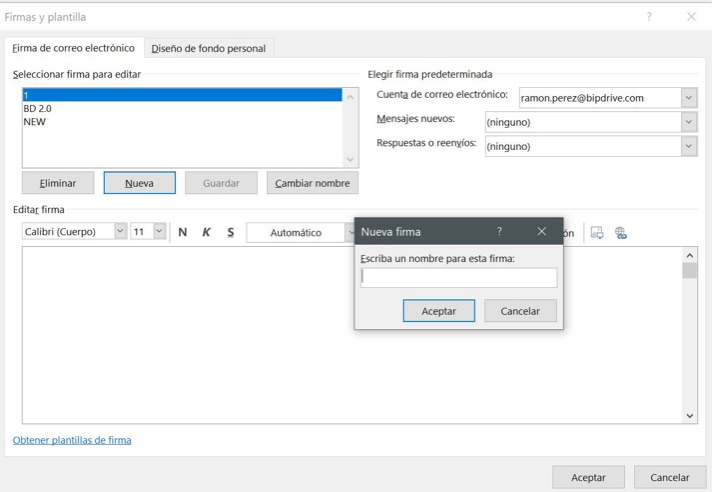Image resolution: width=712 pixels, height=492 pixels.
Task: Click the signature name input field
Action: (459, 277)
